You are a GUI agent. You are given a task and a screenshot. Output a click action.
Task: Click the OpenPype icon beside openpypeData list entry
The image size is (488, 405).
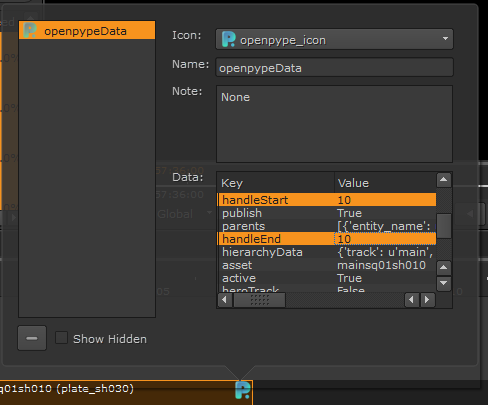30,30
